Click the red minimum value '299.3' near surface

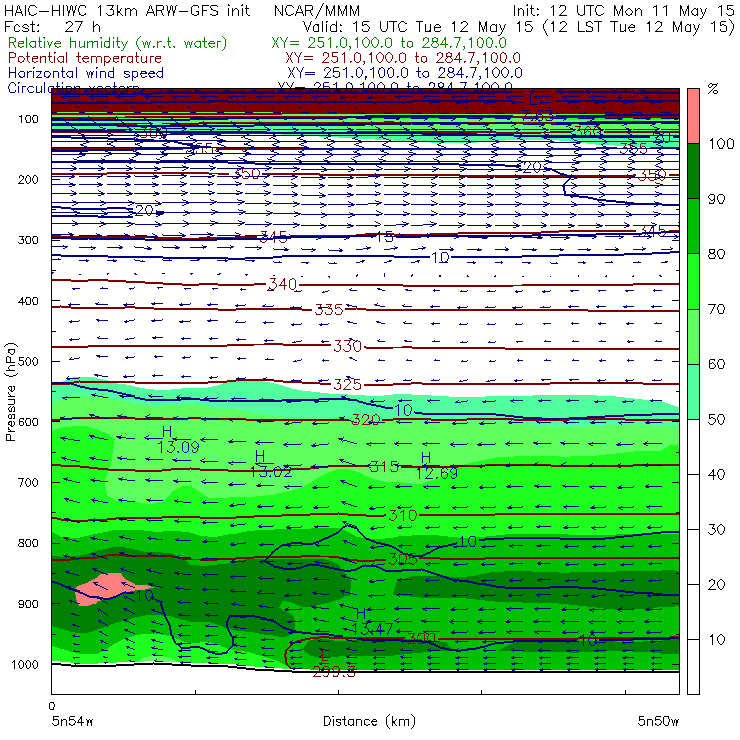pyautogui.click(x=334, y=672)
